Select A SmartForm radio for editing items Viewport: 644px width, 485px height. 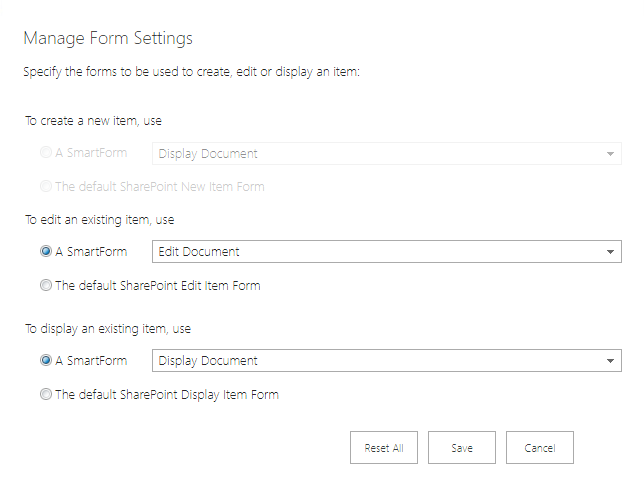(46, 252)
